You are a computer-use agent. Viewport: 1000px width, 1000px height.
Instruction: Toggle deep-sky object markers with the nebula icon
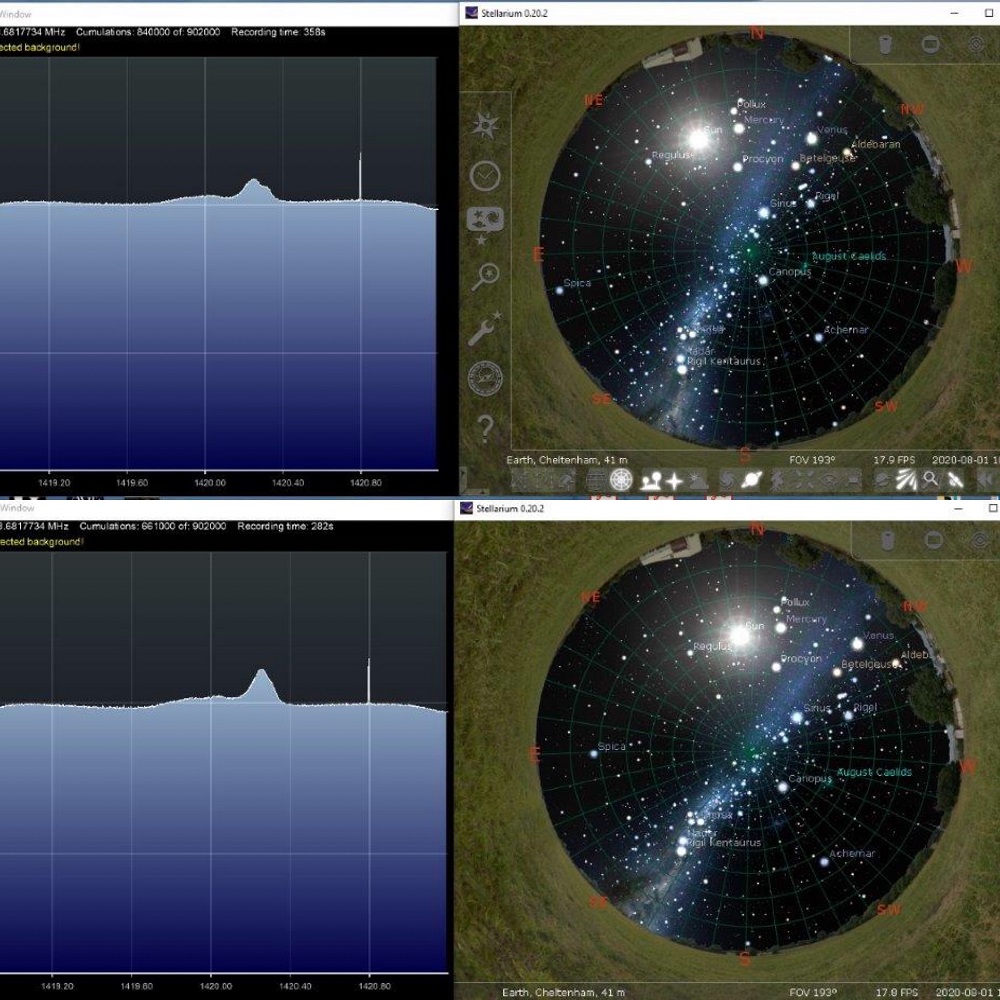pyautogui.click(x=727, y=481)
